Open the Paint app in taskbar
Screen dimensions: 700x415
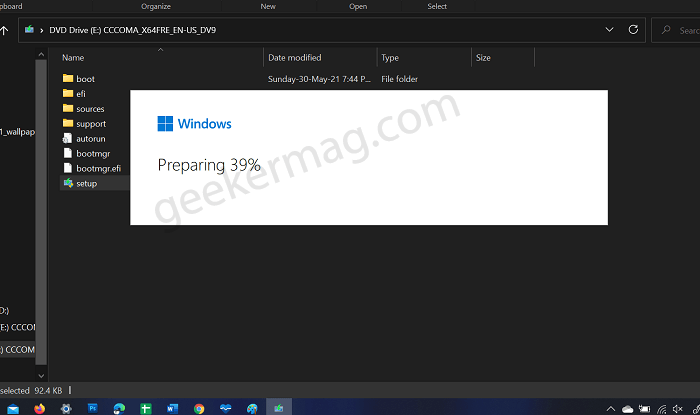click(252, 408)
